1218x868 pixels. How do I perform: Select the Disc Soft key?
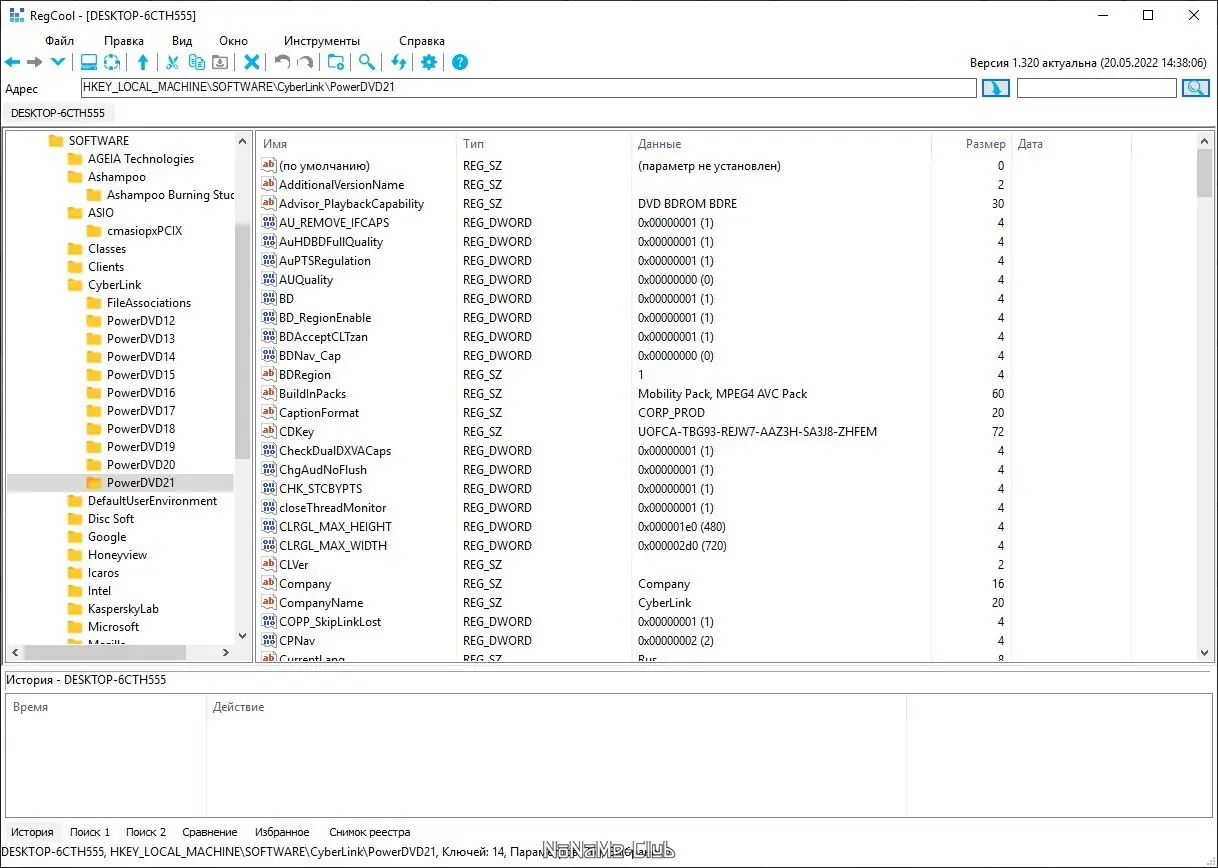click(x=111, y=519)
